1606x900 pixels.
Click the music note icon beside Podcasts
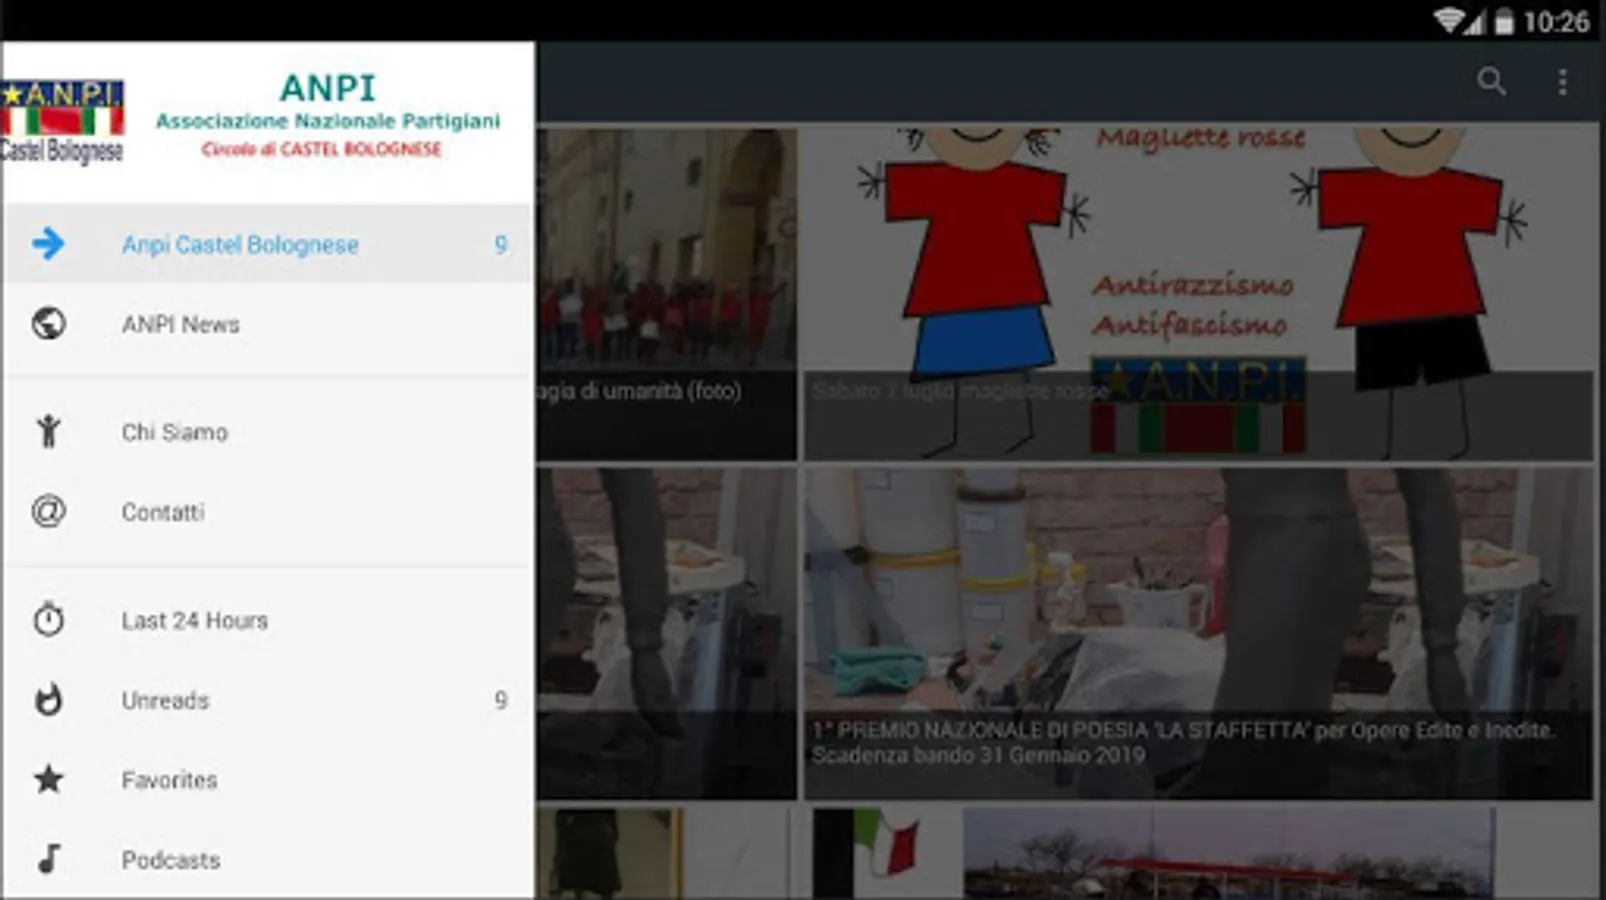pos(48,859)
